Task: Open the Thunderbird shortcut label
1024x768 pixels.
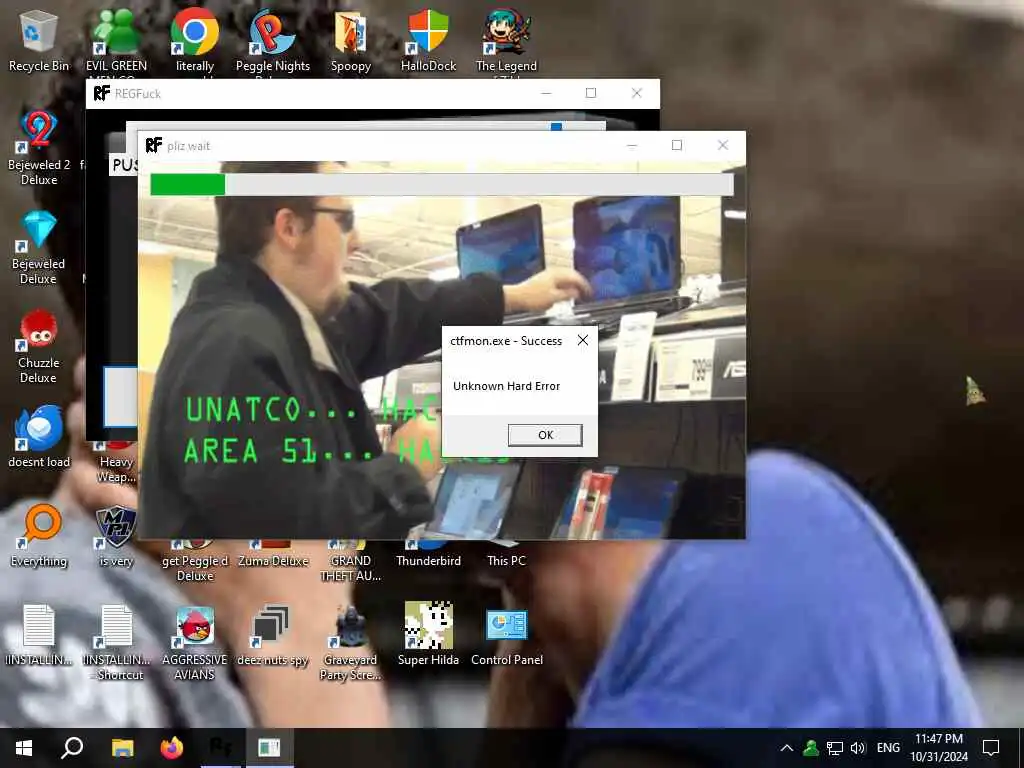Action: 428,560
